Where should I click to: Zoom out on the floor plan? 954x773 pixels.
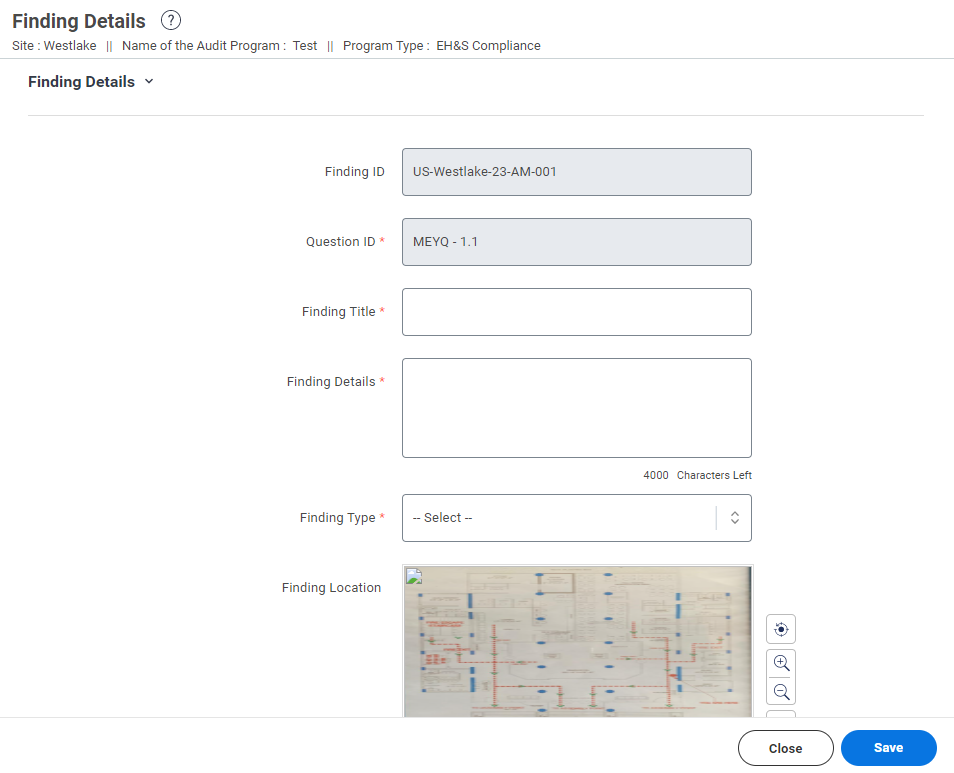coord(781,692)
